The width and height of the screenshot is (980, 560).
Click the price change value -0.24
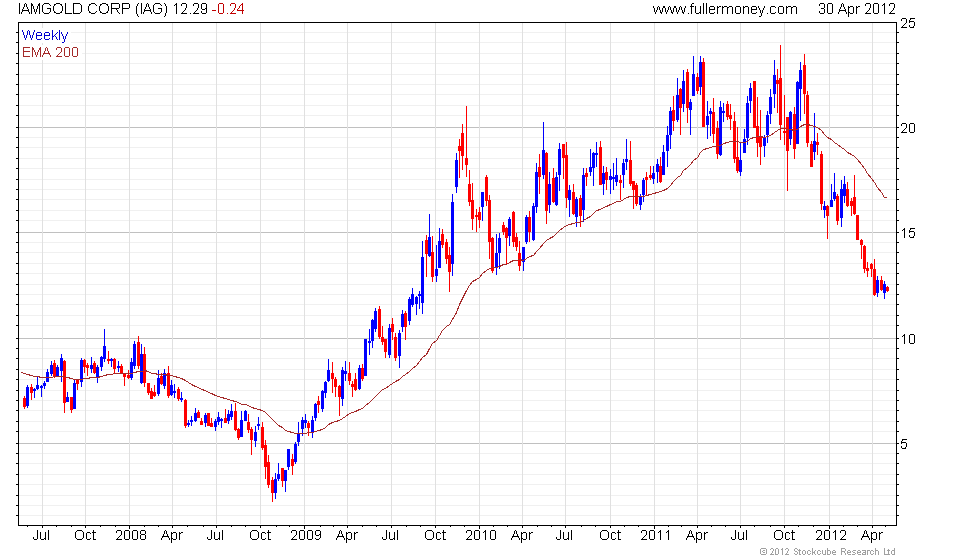tap(228, 9)
